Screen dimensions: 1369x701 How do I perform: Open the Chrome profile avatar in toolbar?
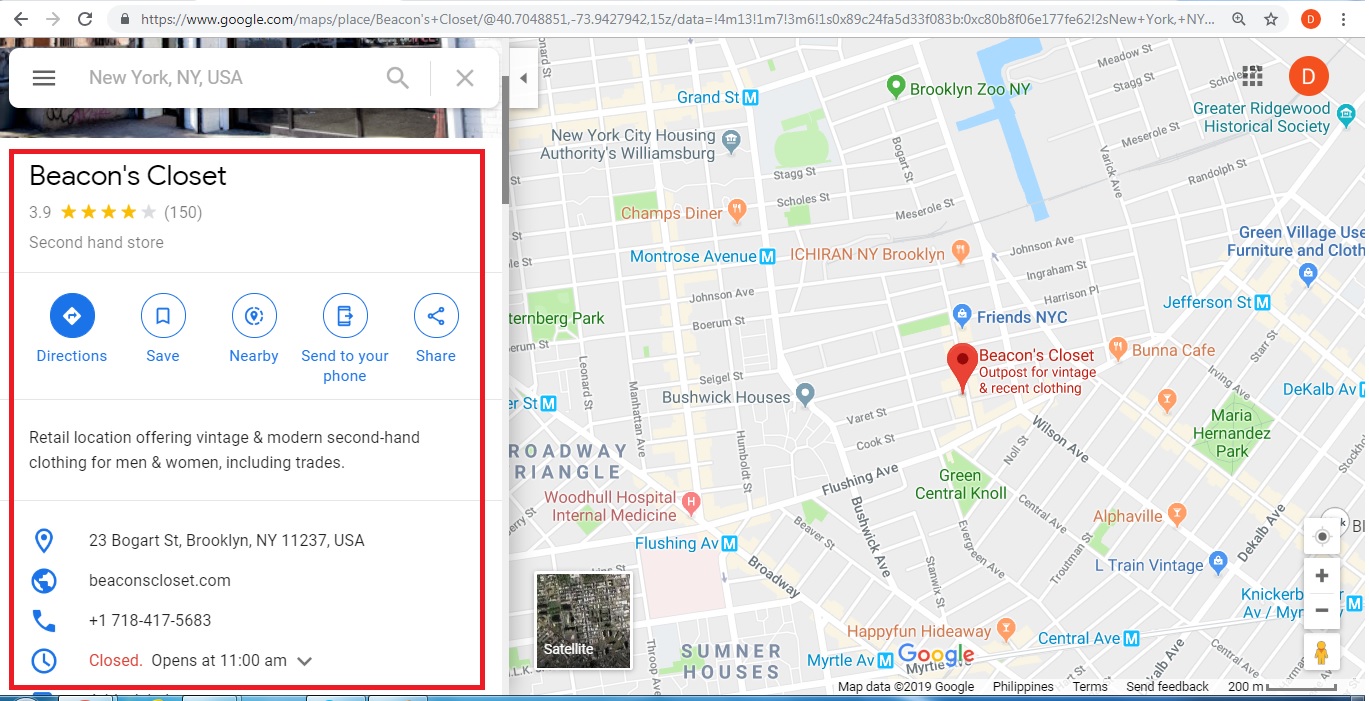click(x=1311, y=19)
